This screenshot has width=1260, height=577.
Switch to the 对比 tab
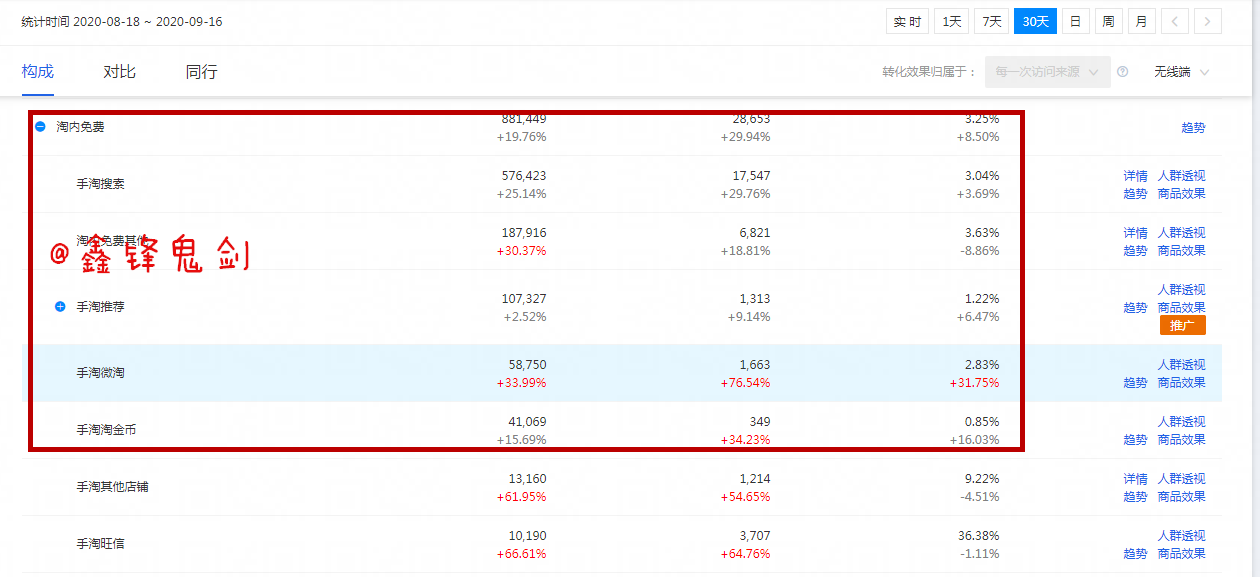pos(119,72)
